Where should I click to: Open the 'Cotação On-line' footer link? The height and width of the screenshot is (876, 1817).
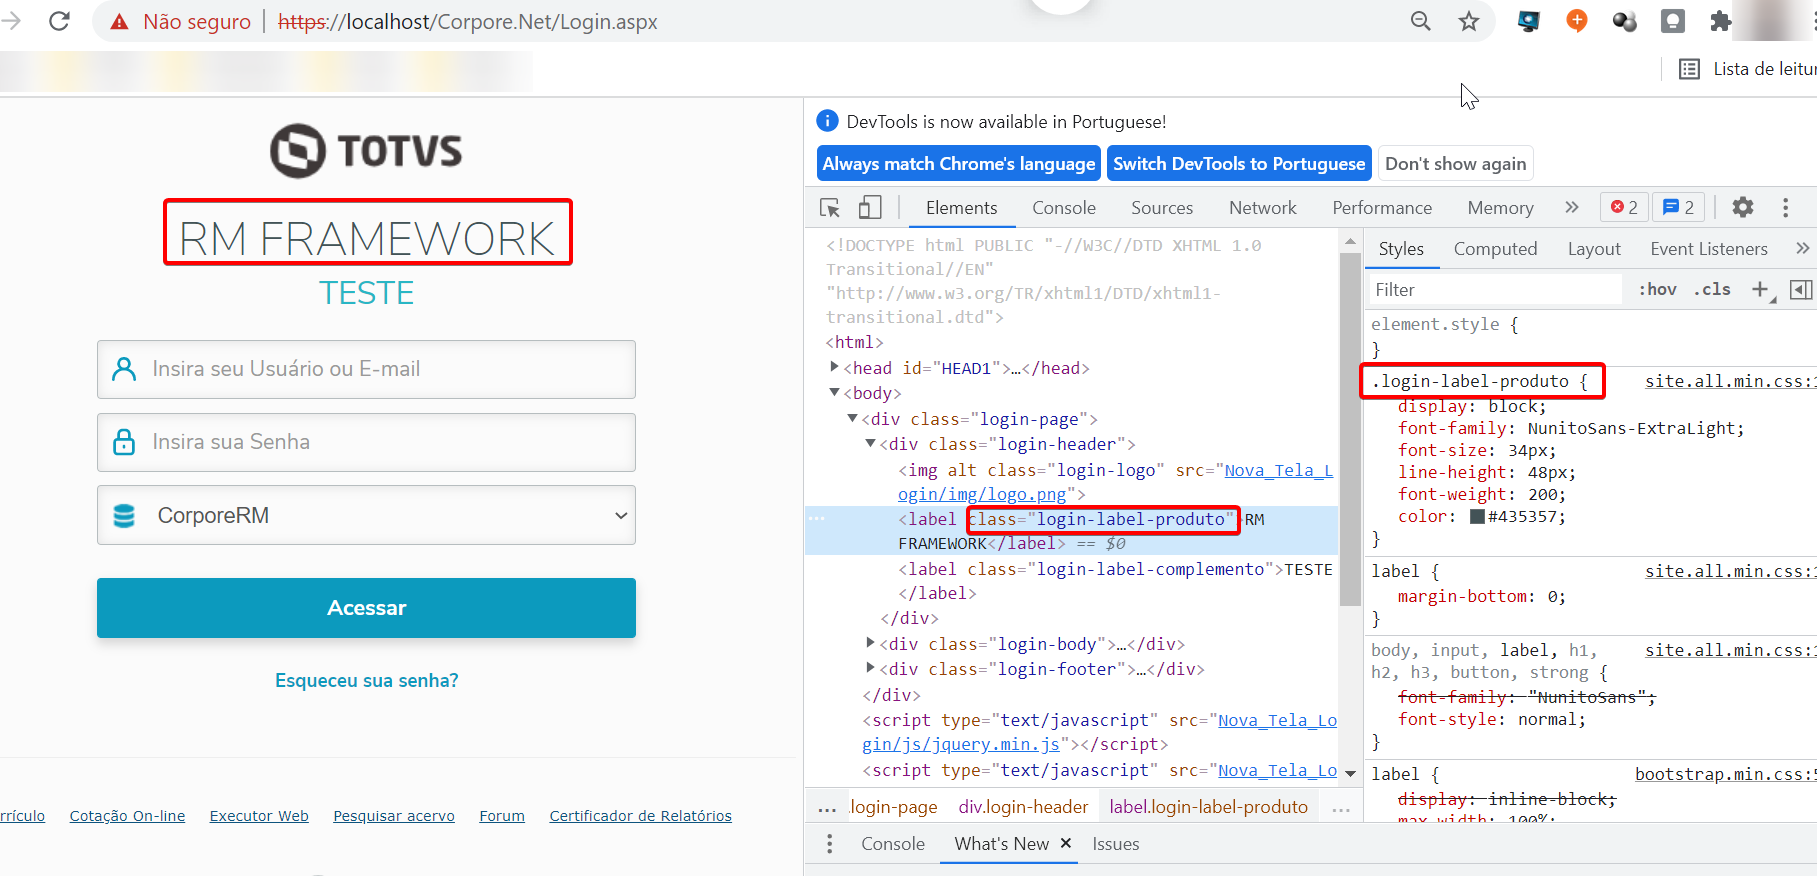(x=127, y=816)
